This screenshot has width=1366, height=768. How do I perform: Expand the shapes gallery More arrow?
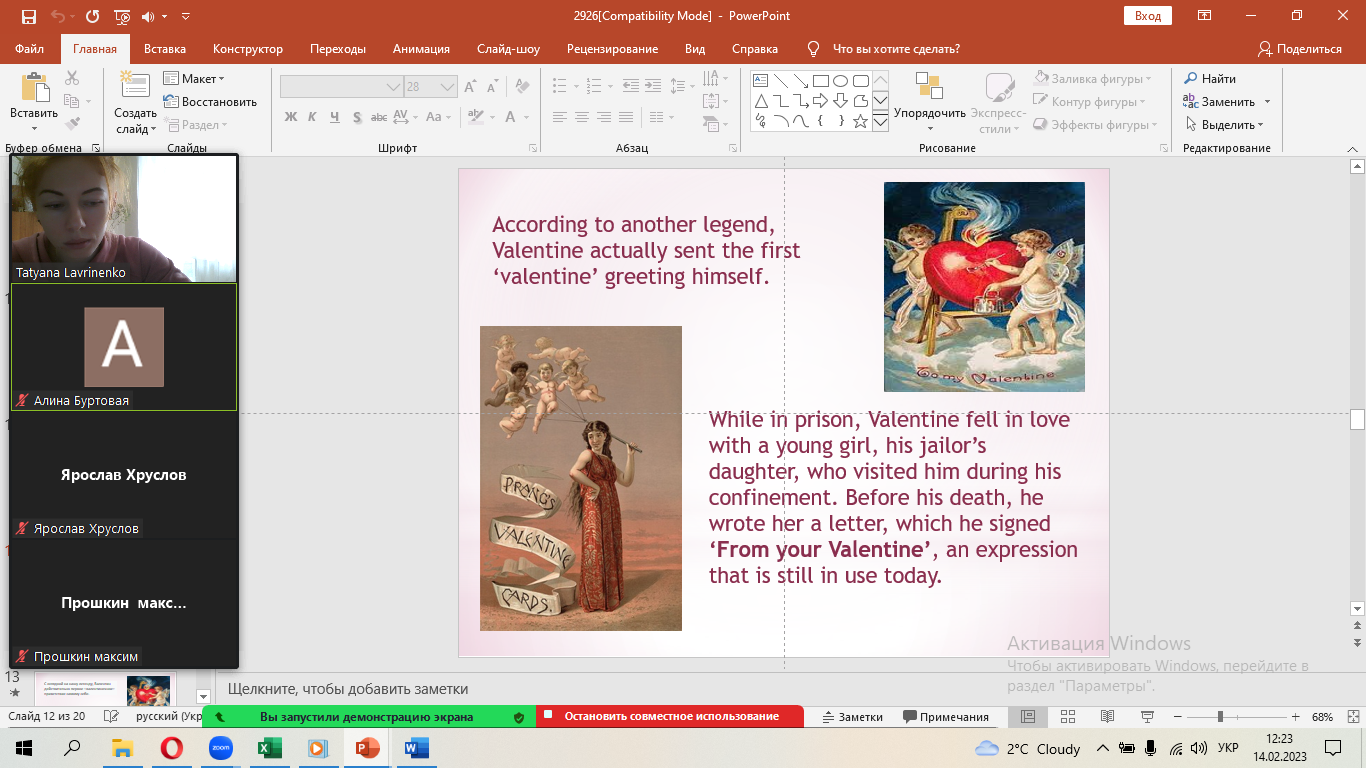coord(880,122)
